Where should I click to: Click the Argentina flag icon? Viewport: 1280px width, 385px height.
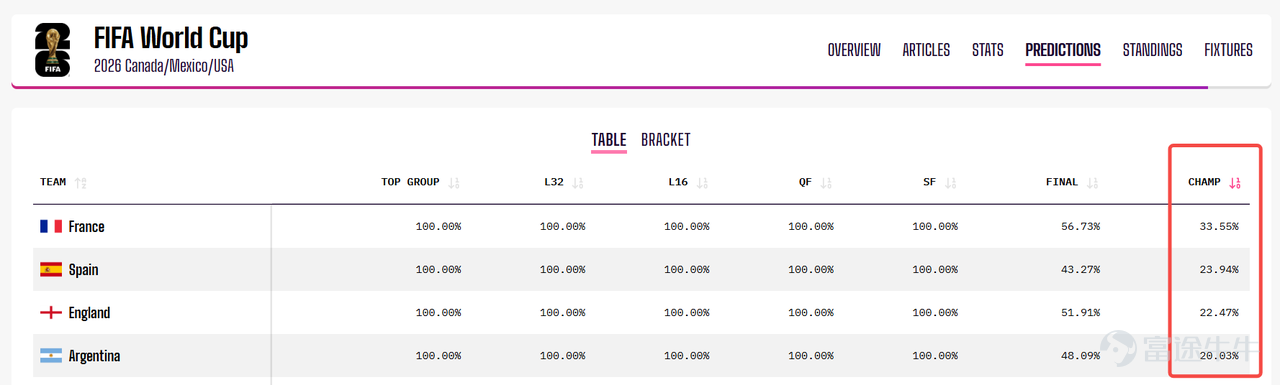[x=51, y=356]
